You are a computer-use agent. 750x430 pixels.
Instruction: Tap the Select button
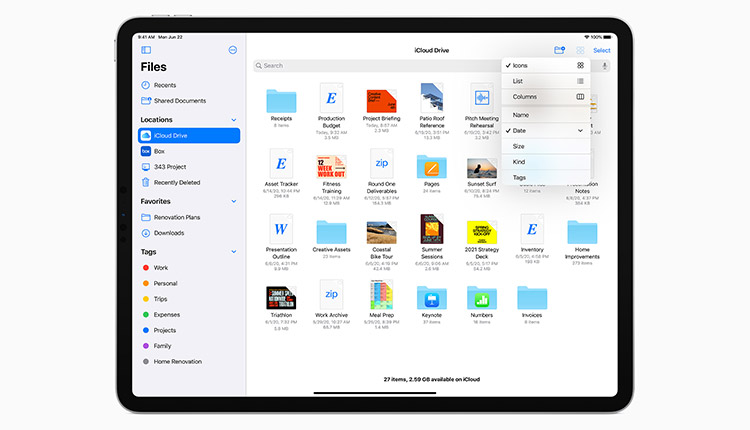(x=602, y=50)
